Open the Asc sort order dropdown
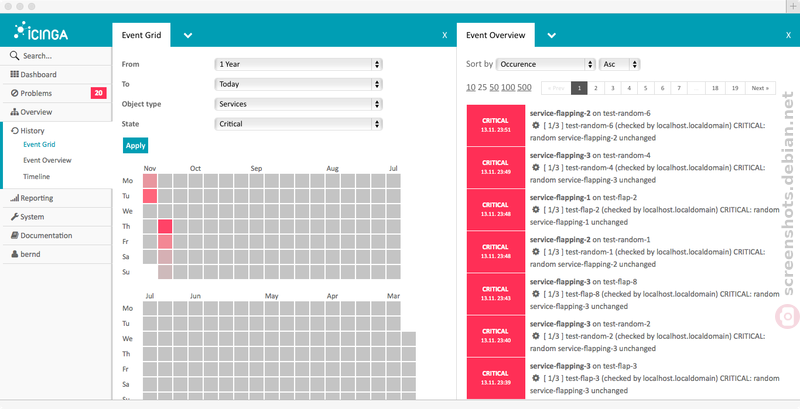This screenshot has width=800, height=409. coord(619,64)
